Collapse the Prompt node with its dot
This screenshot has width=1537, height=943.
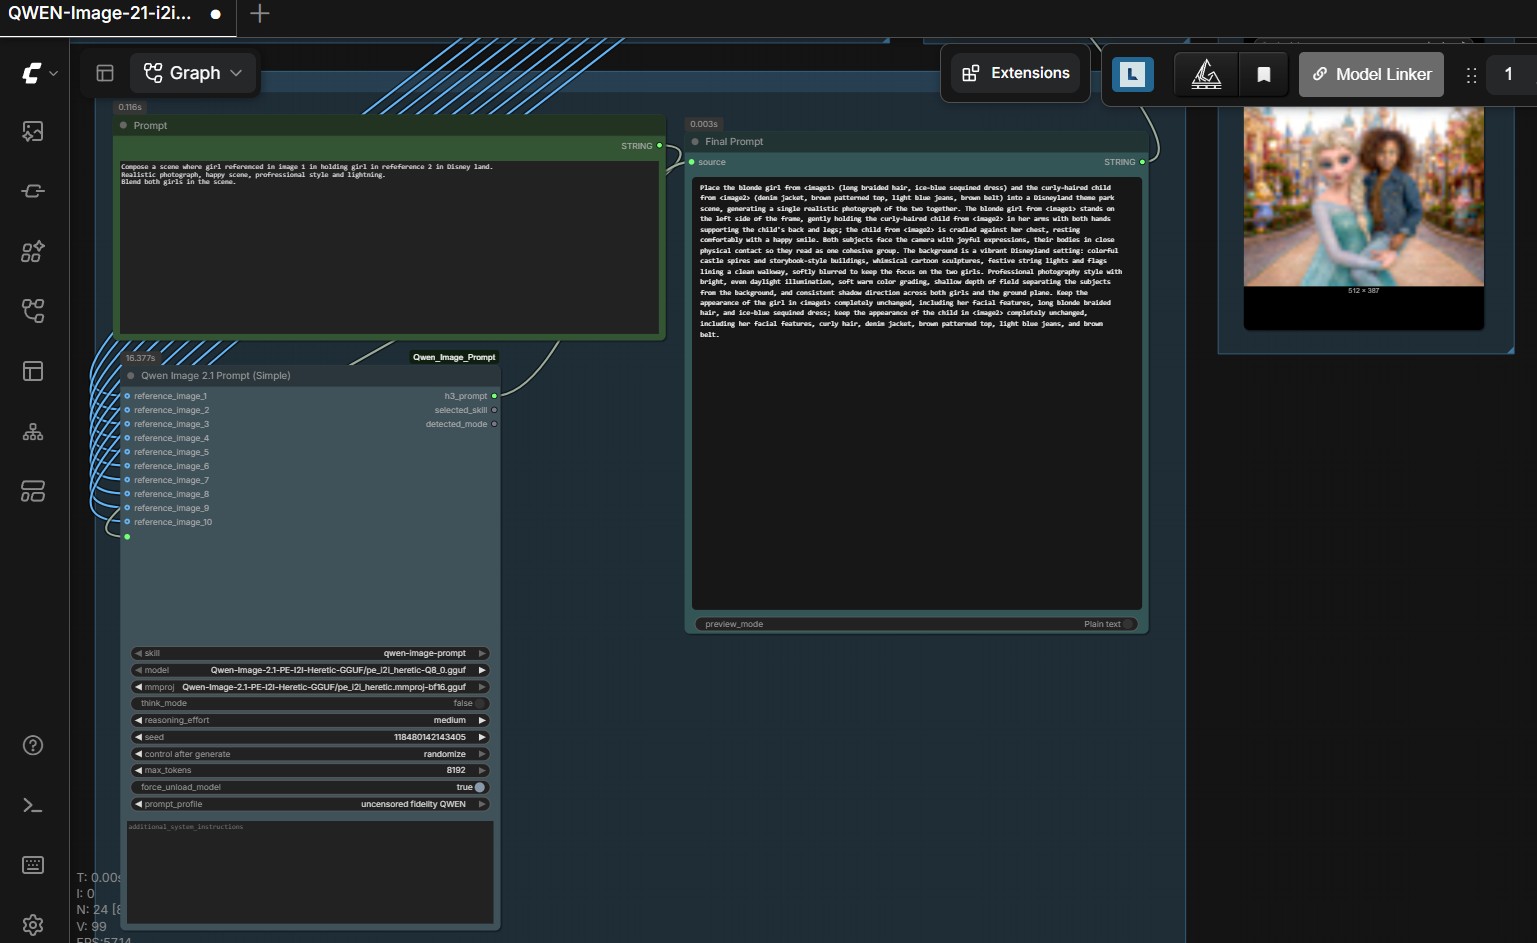pyautogui.click(x=123, y=126)
